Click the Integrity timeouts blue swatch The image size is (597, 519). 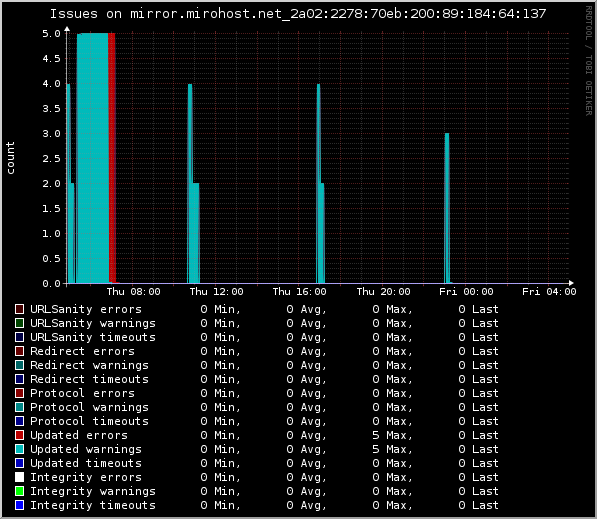(19, 505)
